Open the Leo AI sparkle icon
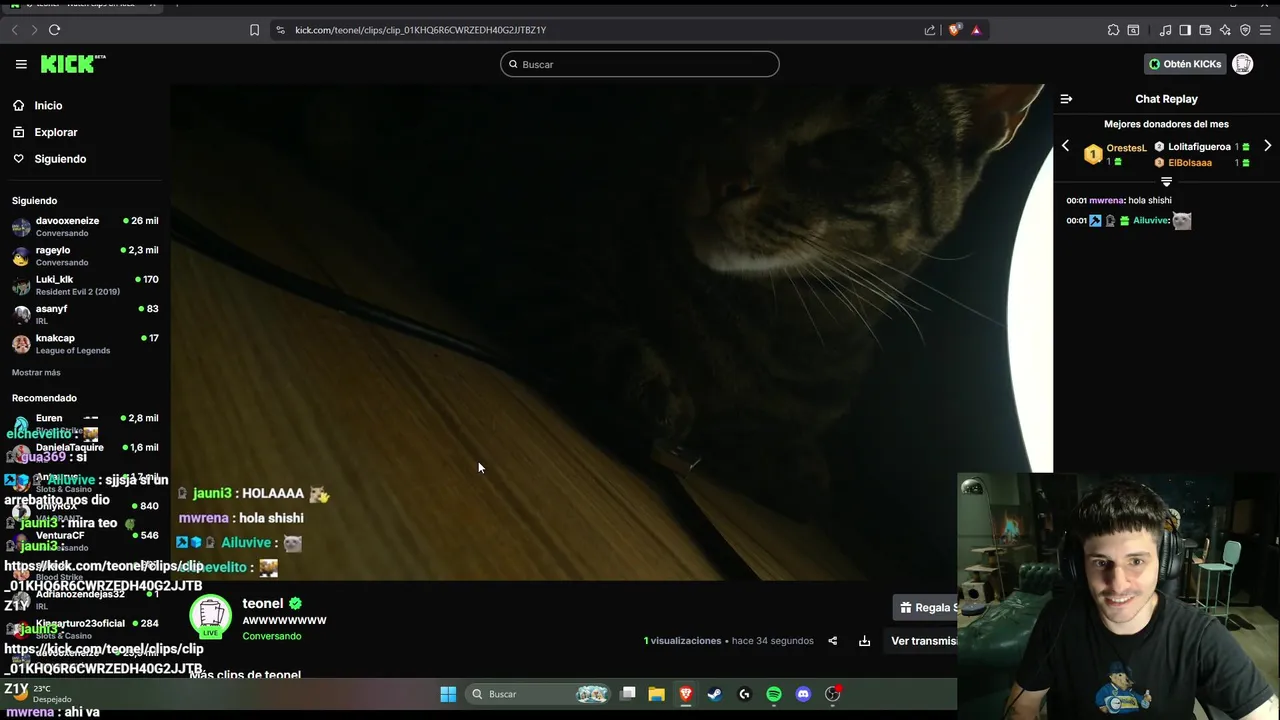This screenshot has height=720, width=1280. [x=1225, y=30]
